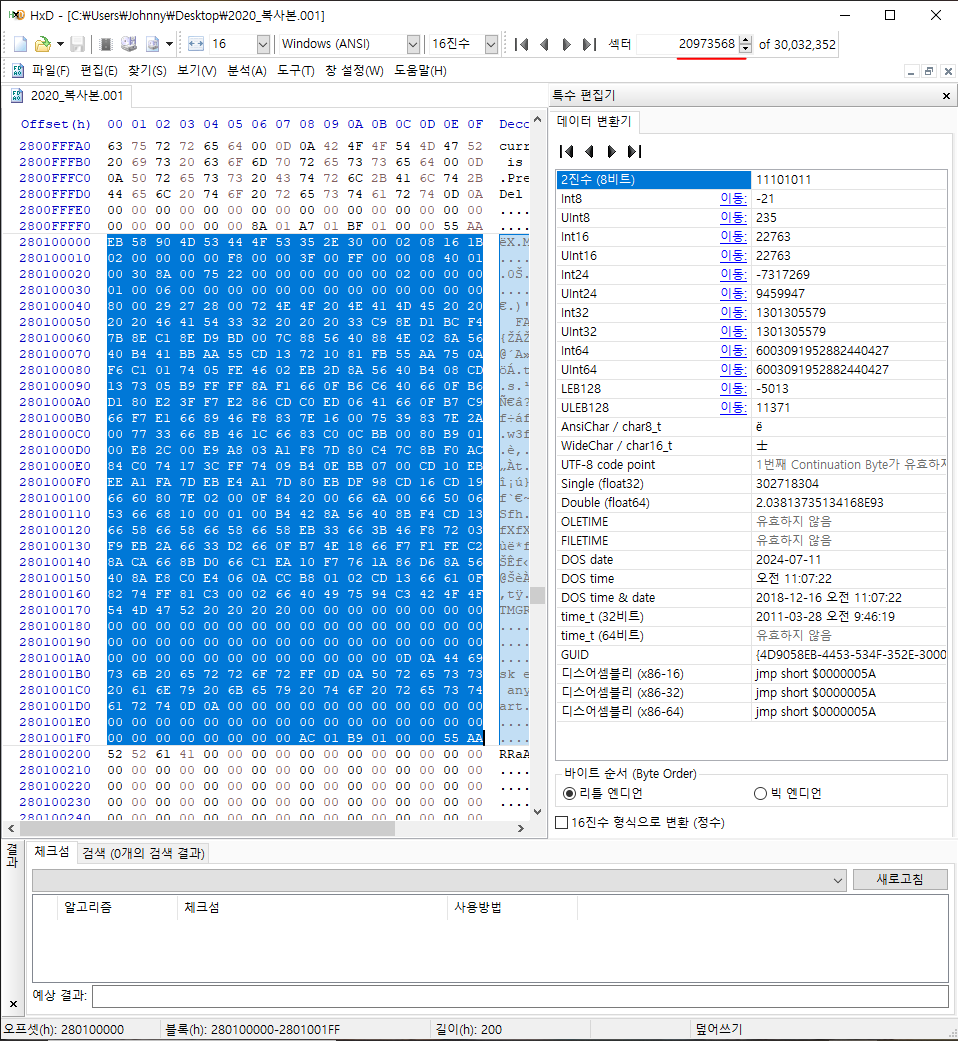Click 이동 link in ULEB128 row
This screenshot has height=1041, width=958.
[734, 408]
